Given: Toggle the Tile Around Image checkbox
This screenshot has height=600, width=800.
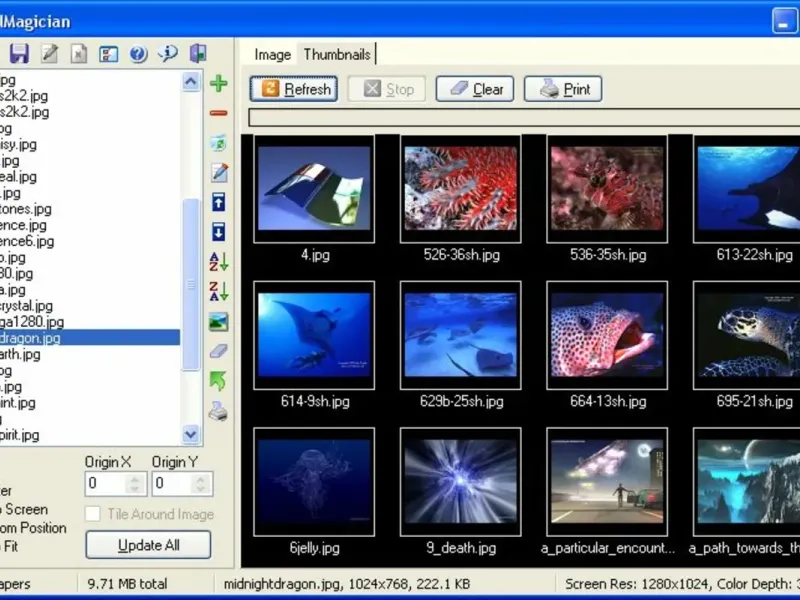Looking at the screenshot, I should [x=93, y=514].
